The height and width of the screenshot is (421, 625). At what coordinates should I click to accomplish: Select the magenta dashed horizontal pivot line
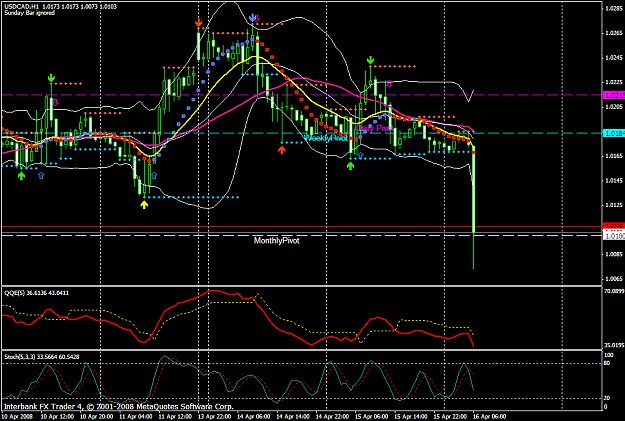pyautogui.click(x=302, y=95)
